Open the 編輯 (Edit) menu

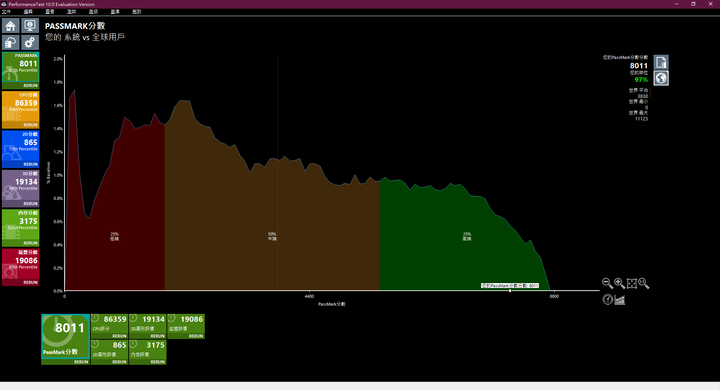tap(28, 11)
